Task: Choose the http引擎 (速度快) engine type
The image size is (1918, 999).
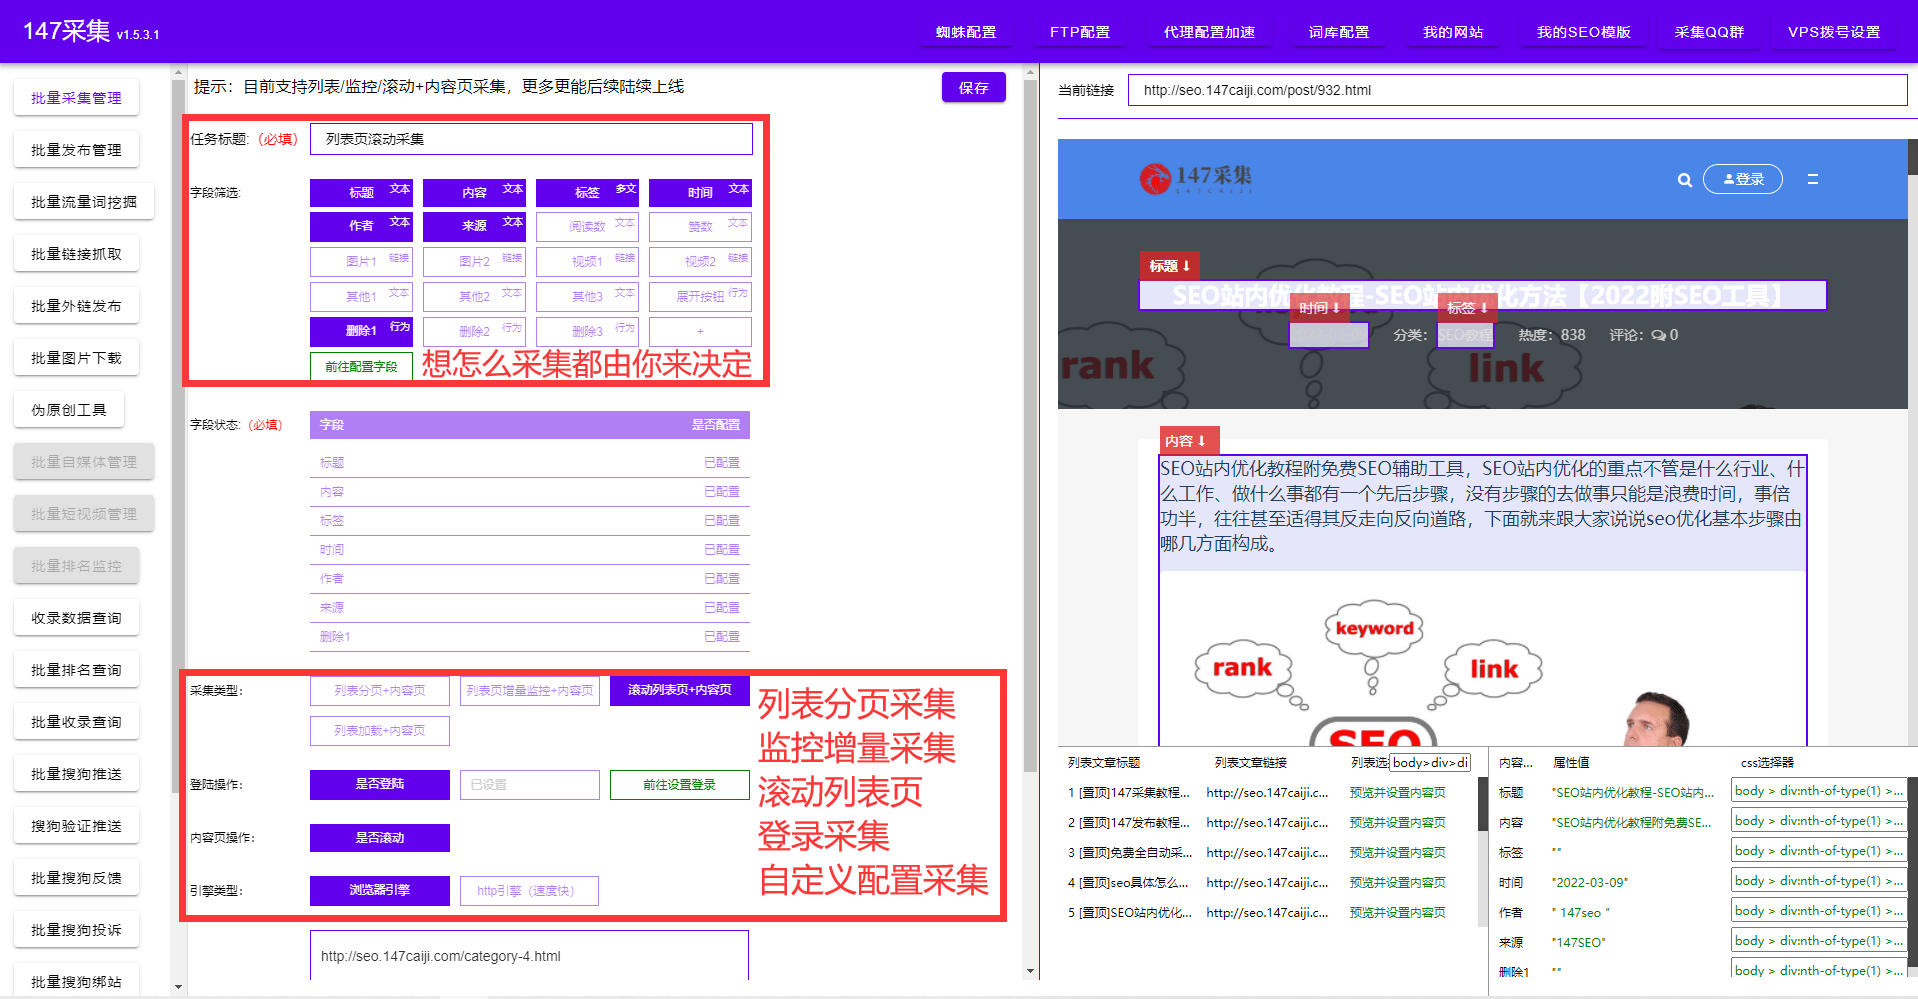Action: coord(529,890)
